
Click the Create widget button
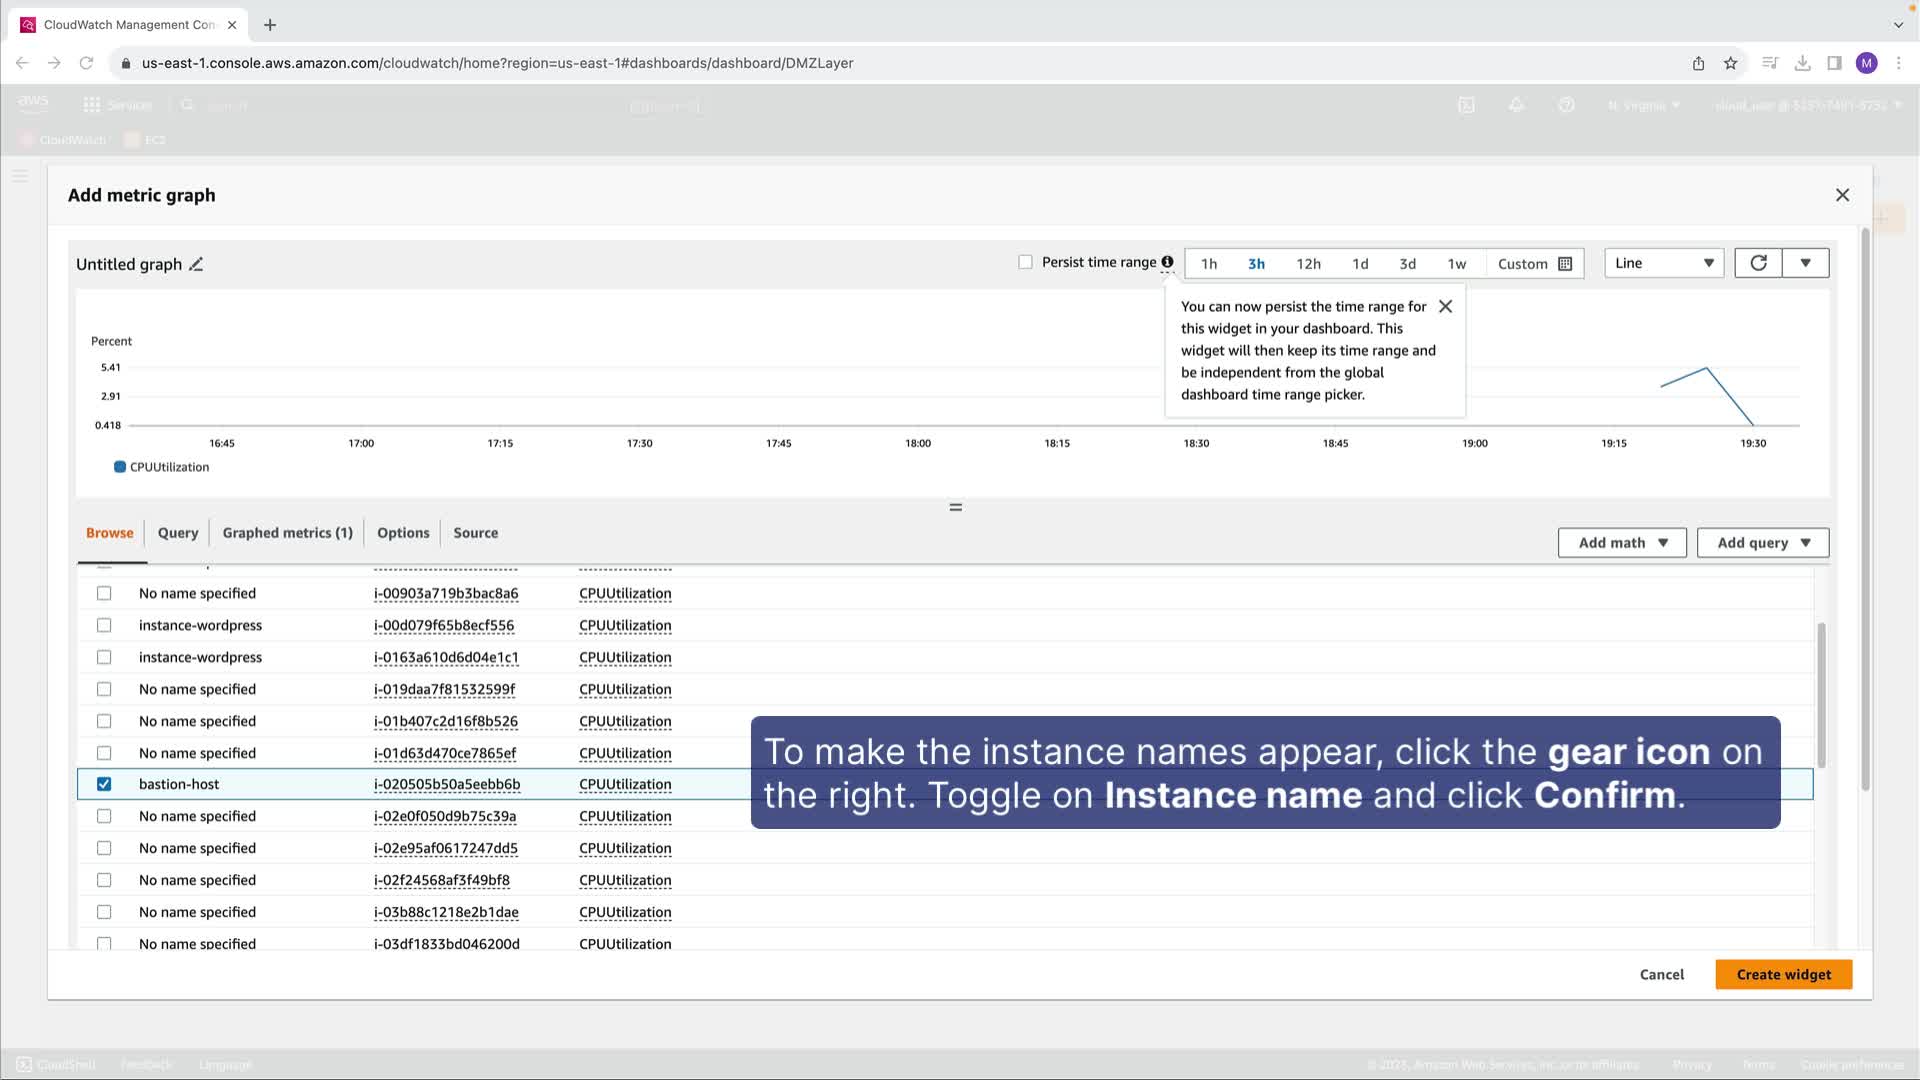1783,974
